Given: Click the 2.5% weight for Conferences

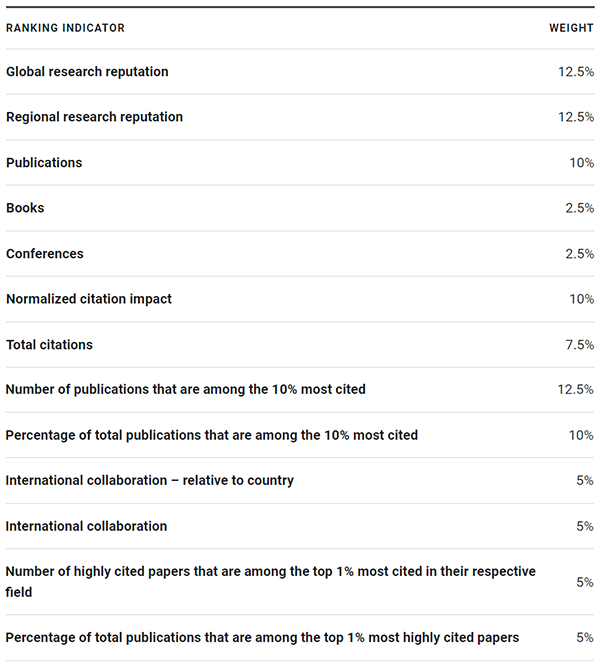Looking at the screenshot, I should click(579, 254).
